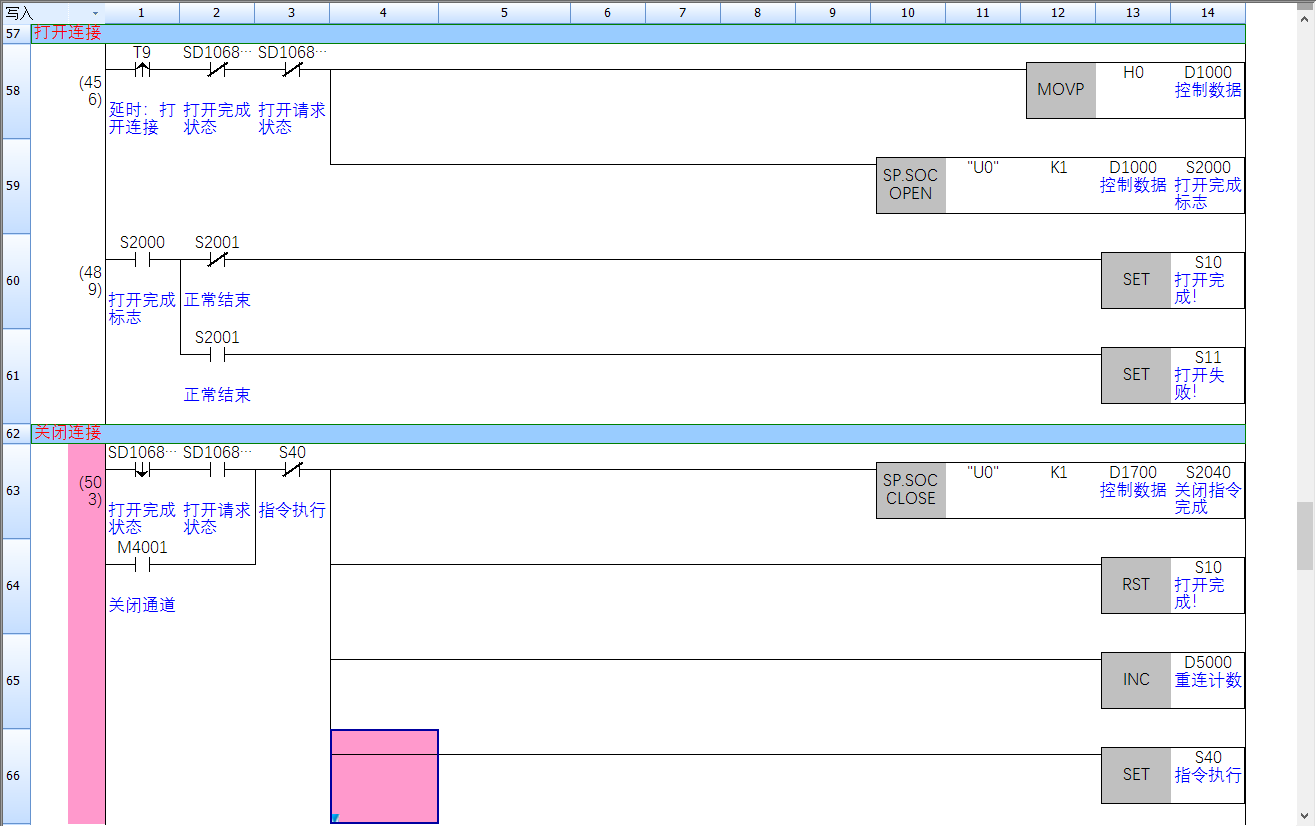This screenshot has width=1316, height=826.
Task: Select the T9 rising-edge contact
Action: point(142,70)
